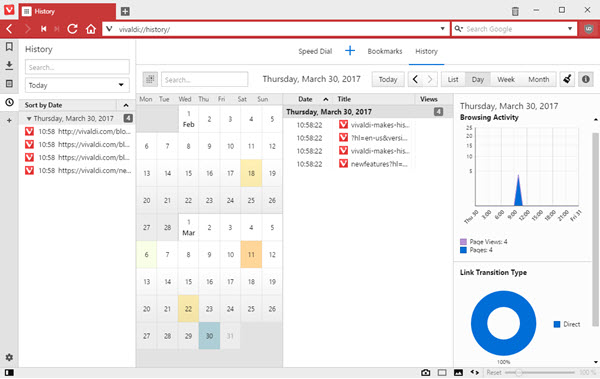Add a web panel with plus icon
Viewport: 600px width, 379px height.
point(9,121)
